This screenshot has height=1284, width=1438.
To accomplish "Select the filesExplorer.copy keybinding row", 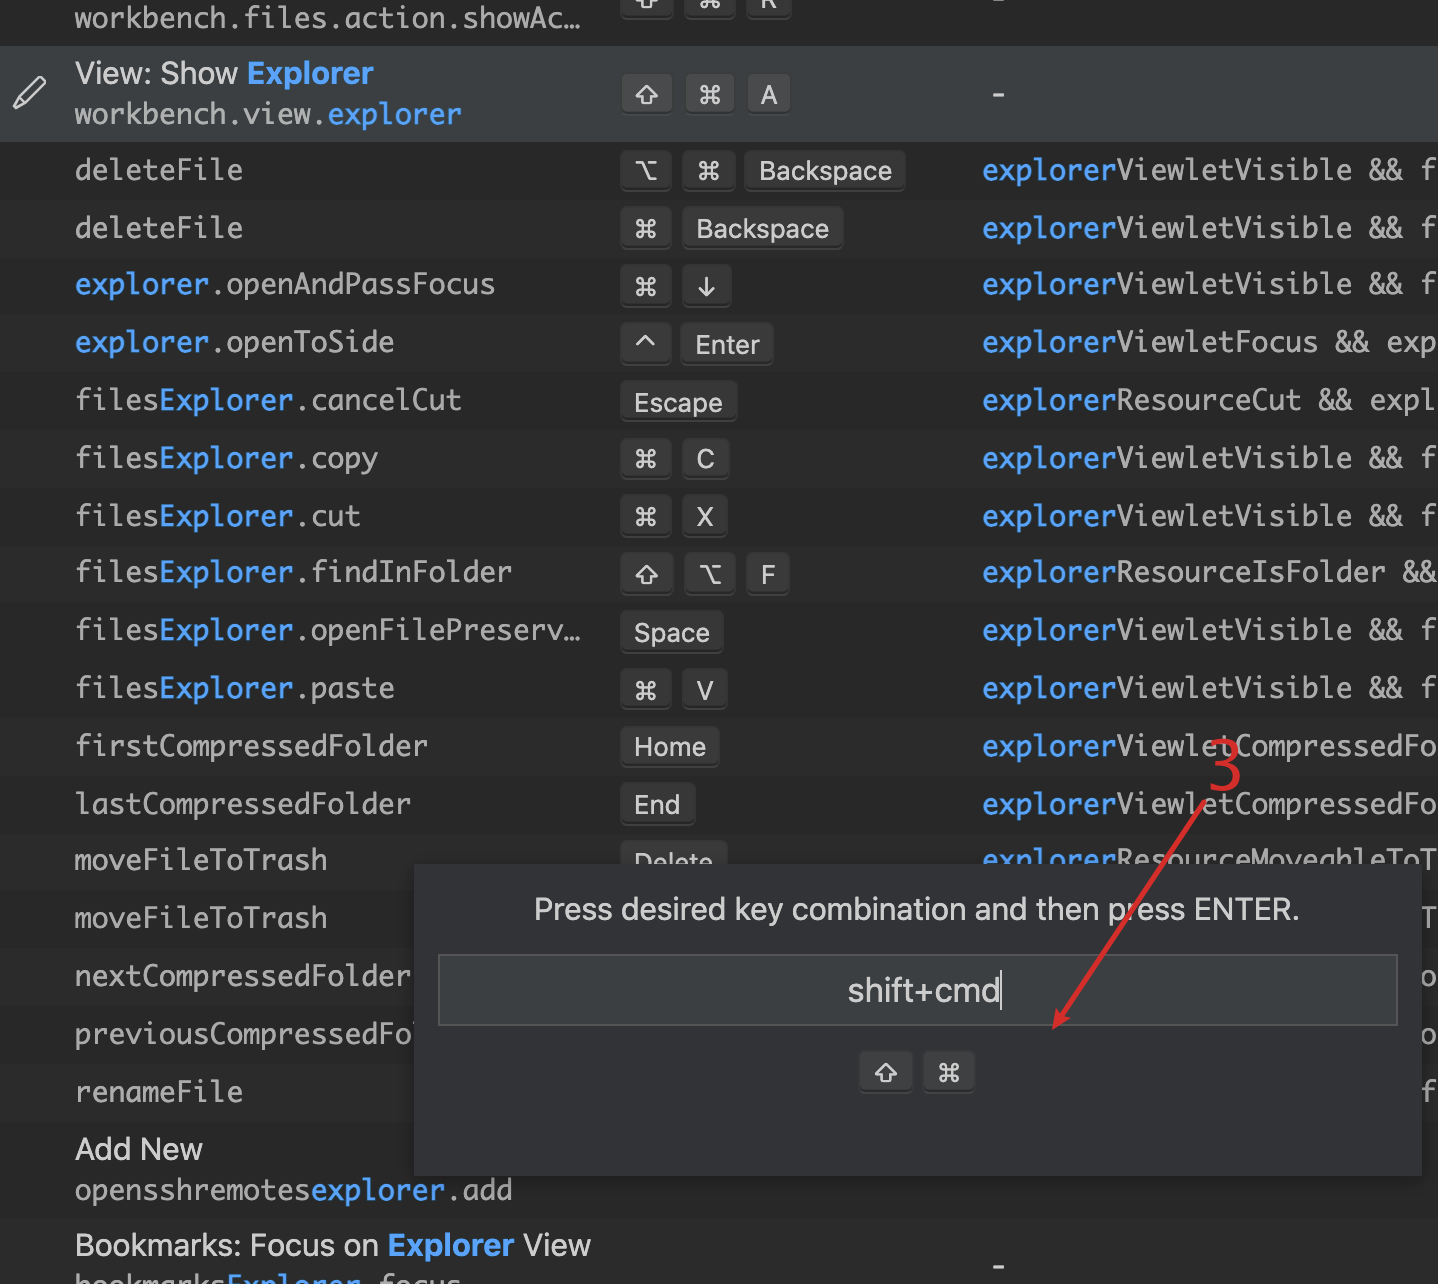I will pos(226,458).
